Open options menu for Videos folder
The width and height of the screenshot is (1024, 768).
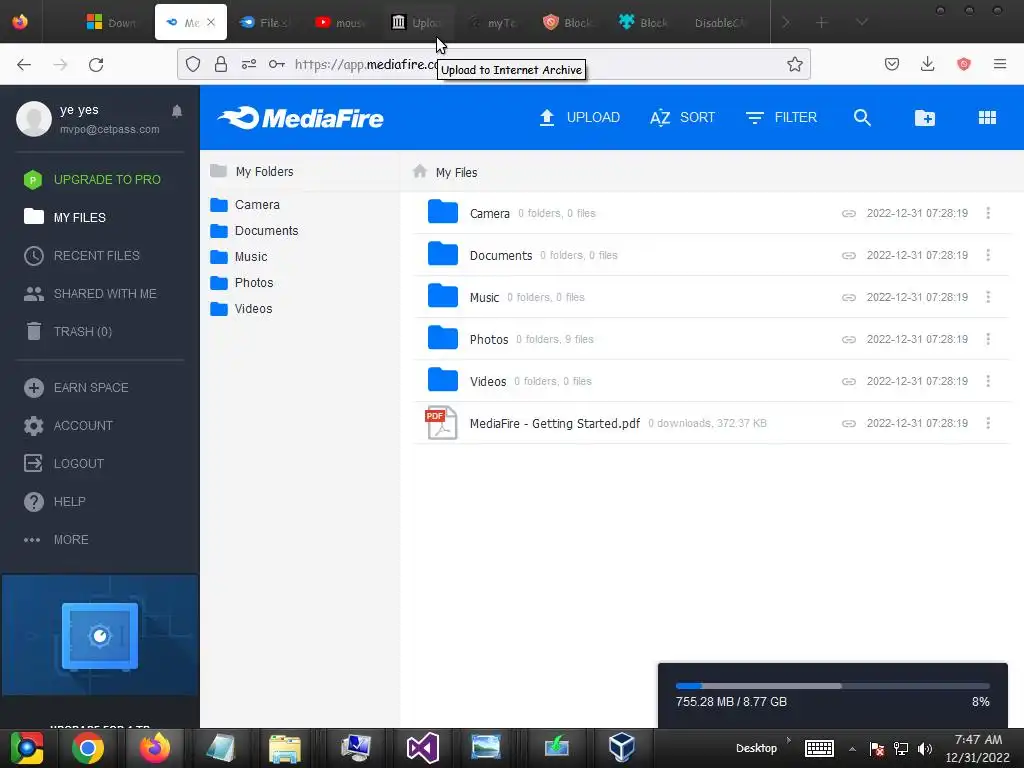click(988, 381)
